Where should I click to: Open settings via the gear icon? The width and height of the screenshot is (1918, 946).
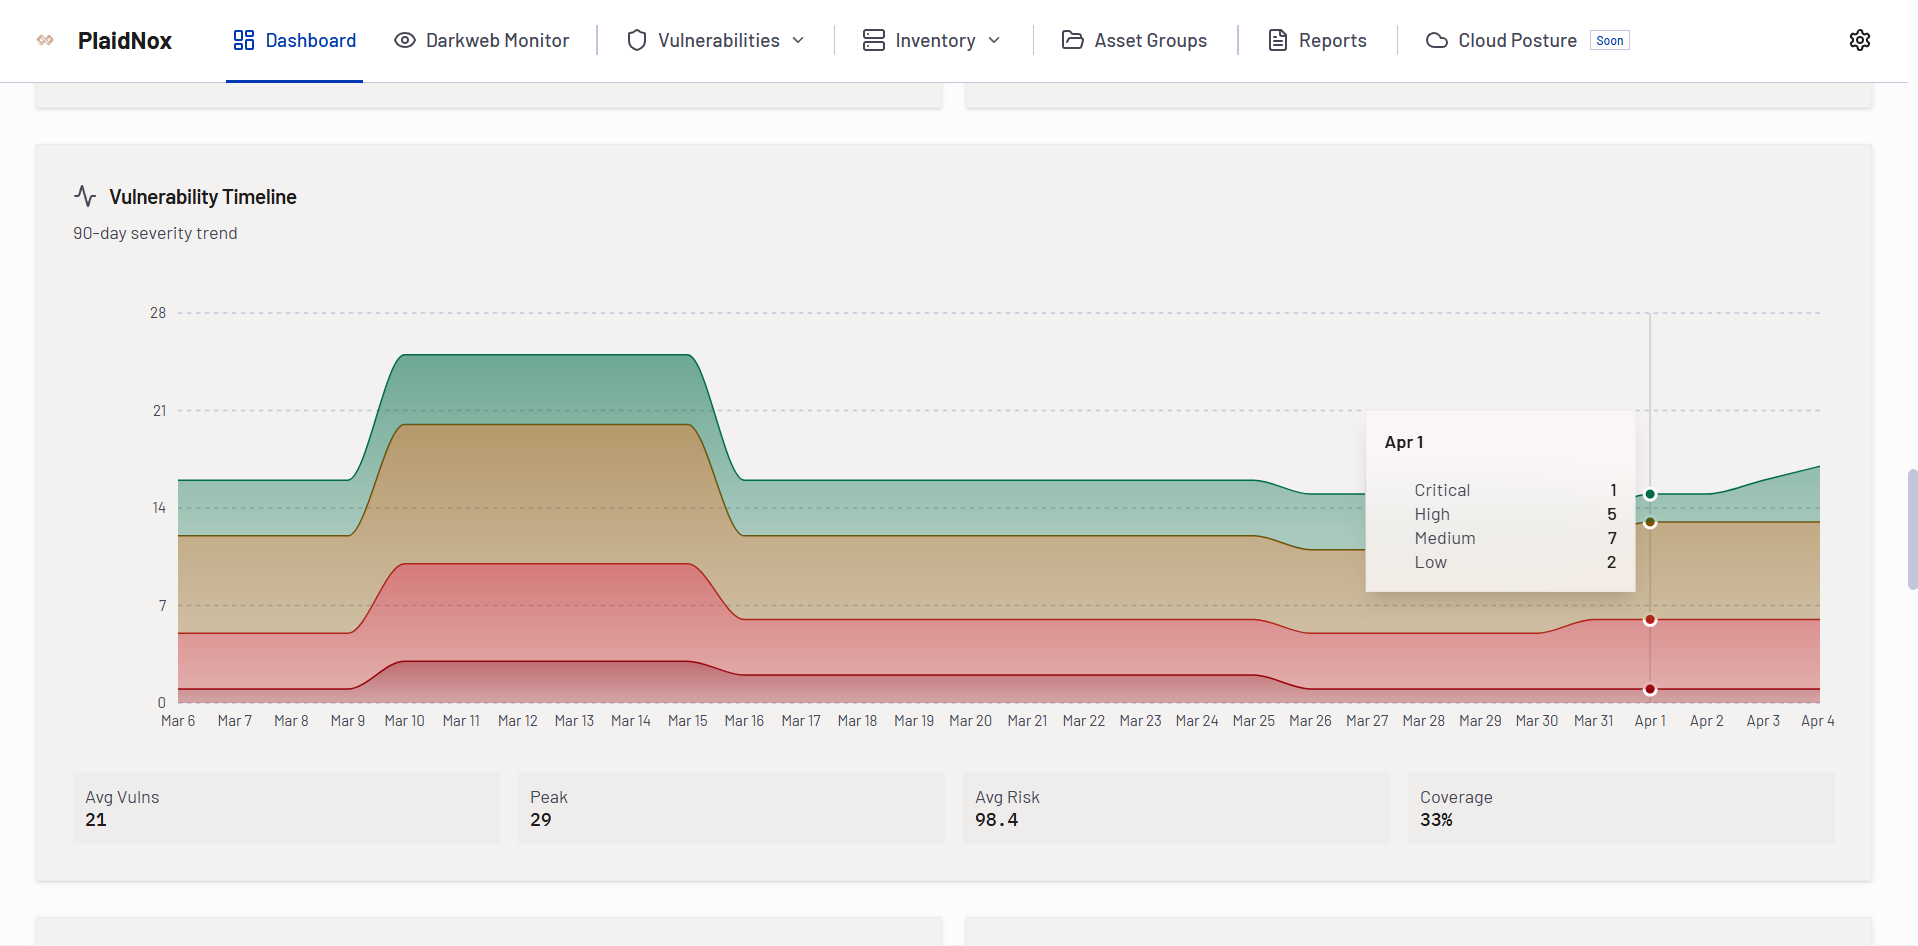1860,40
